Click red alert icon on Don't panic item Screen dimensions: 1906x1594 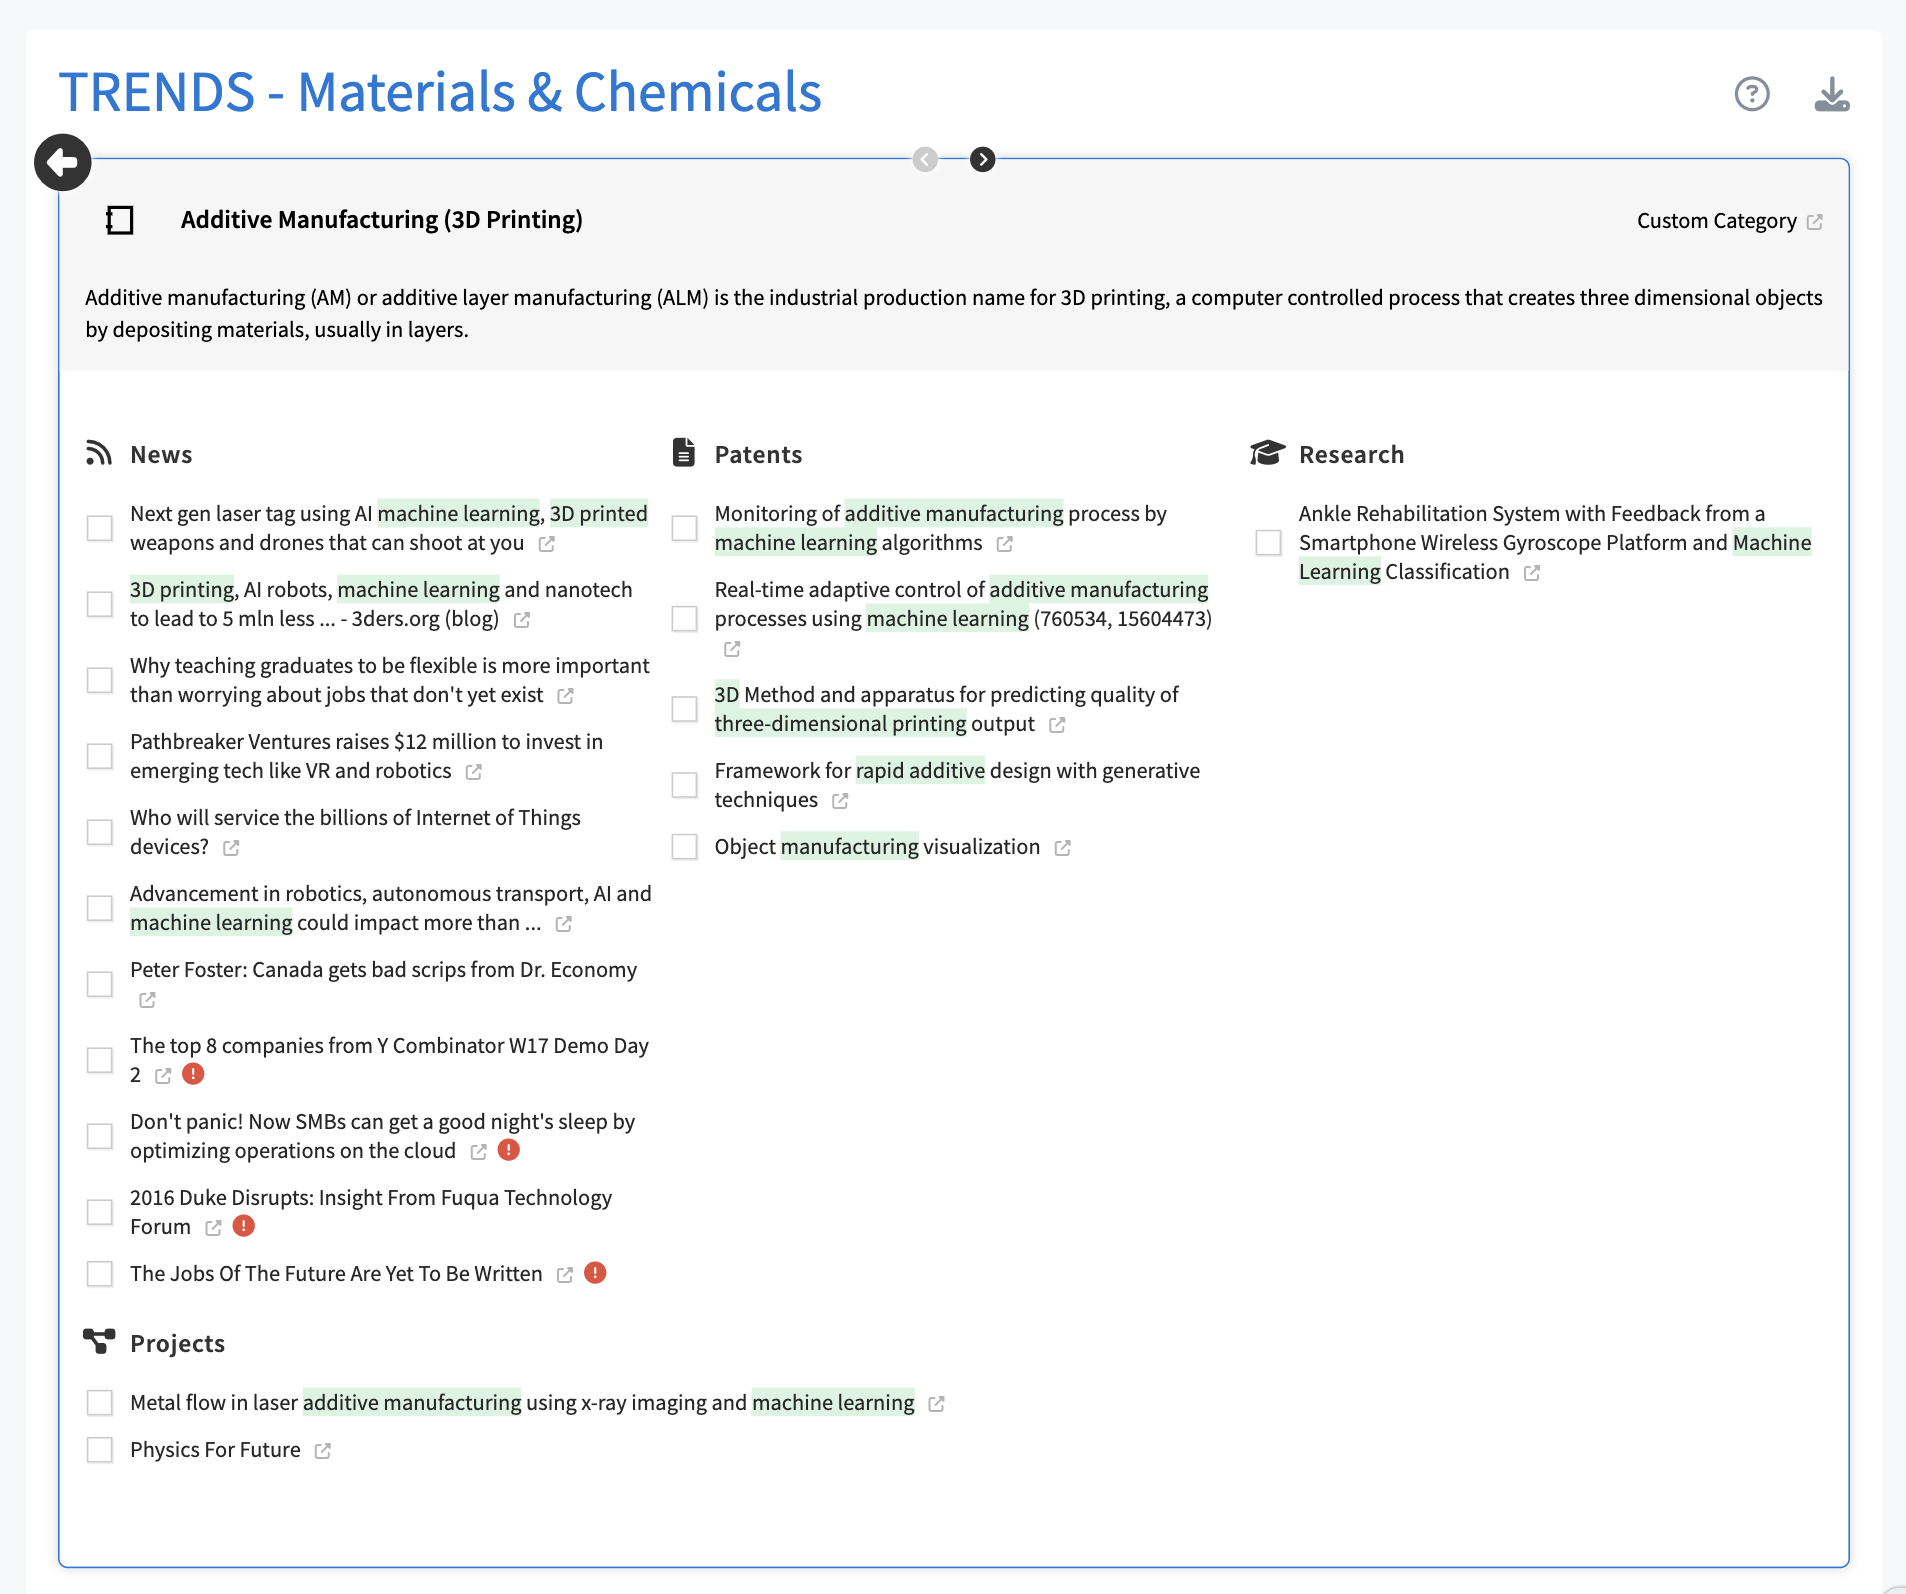pos(509,1150)
